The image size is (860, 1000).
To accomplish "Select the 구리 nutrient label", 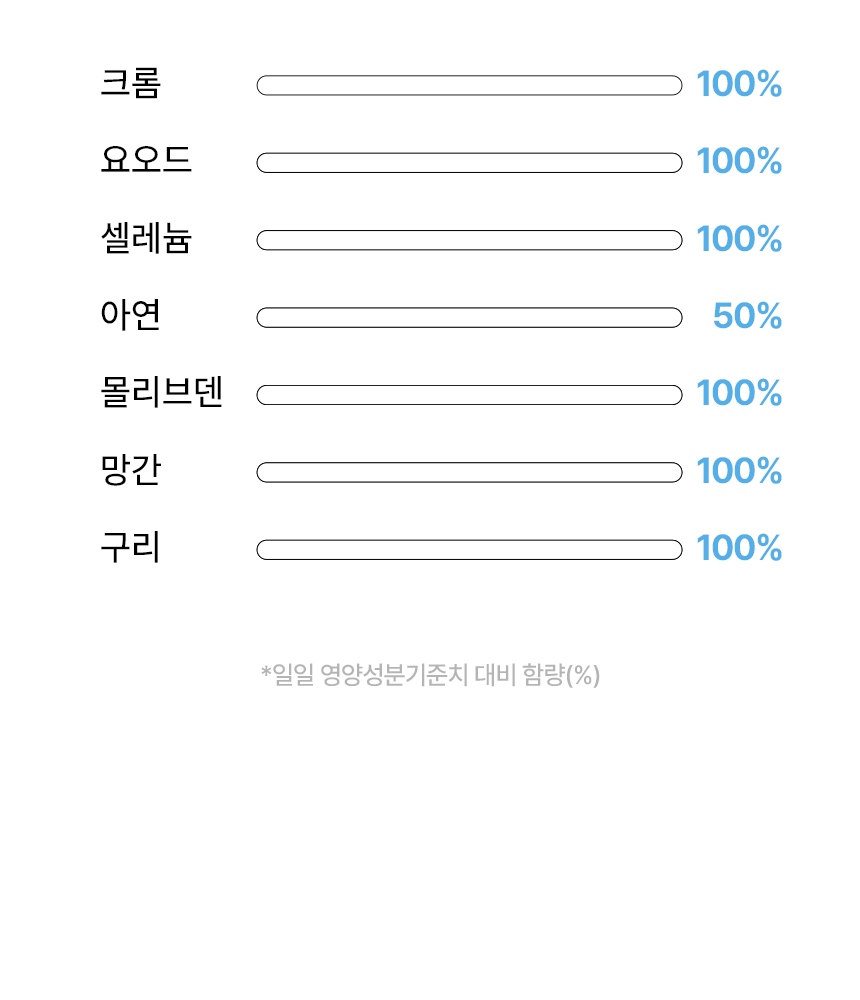I will tap(131, 547).
